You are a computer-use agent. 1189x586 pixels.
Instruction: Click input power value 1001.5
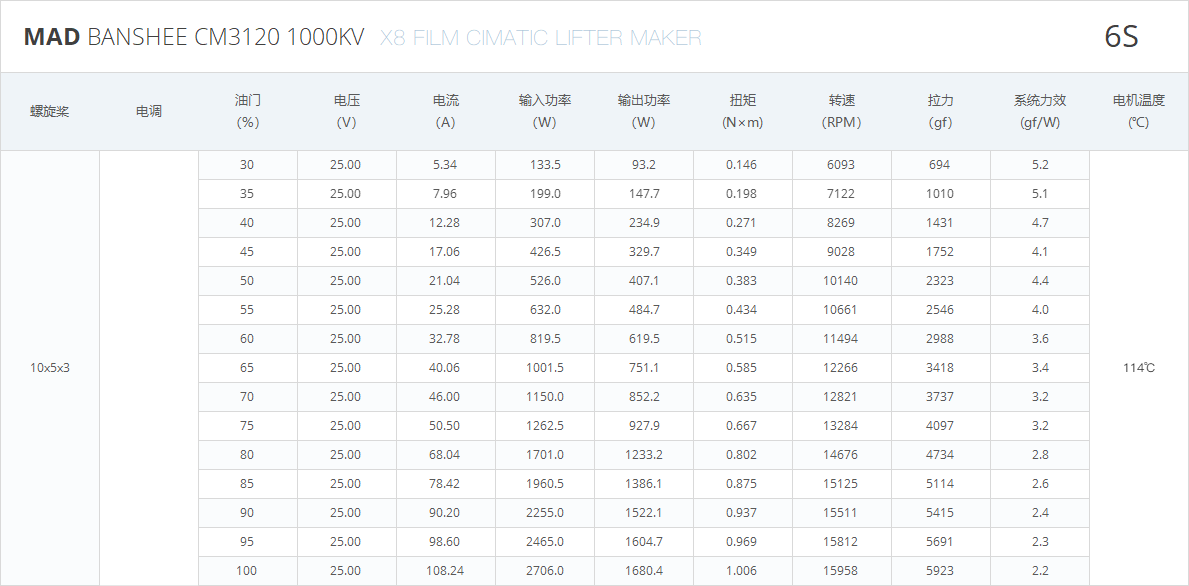(x=544, y=368)
